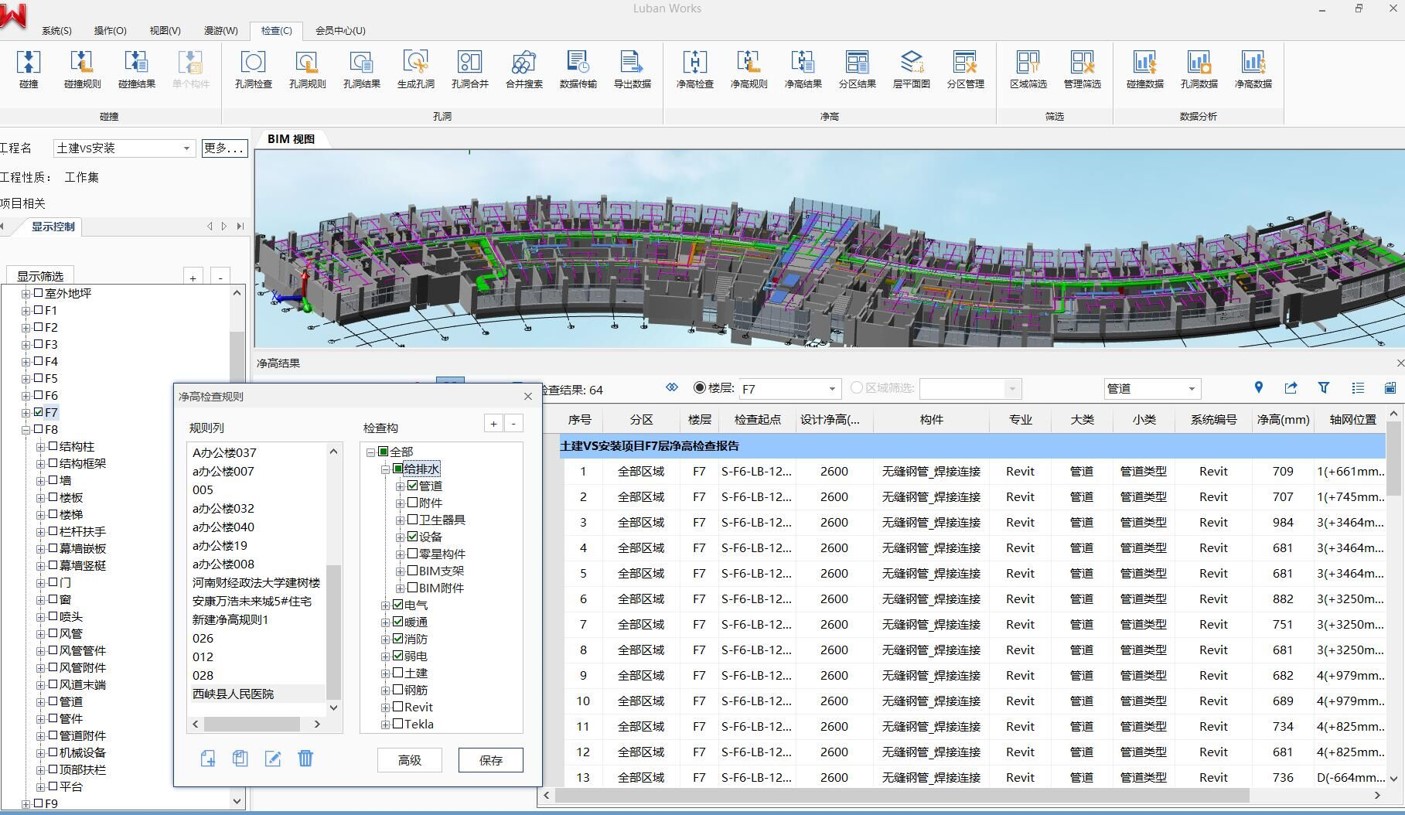Image resolution: width=1405 pixels, height=815 pixels.
Task: Open 分区管理 zone management tool
Action: 964,69
